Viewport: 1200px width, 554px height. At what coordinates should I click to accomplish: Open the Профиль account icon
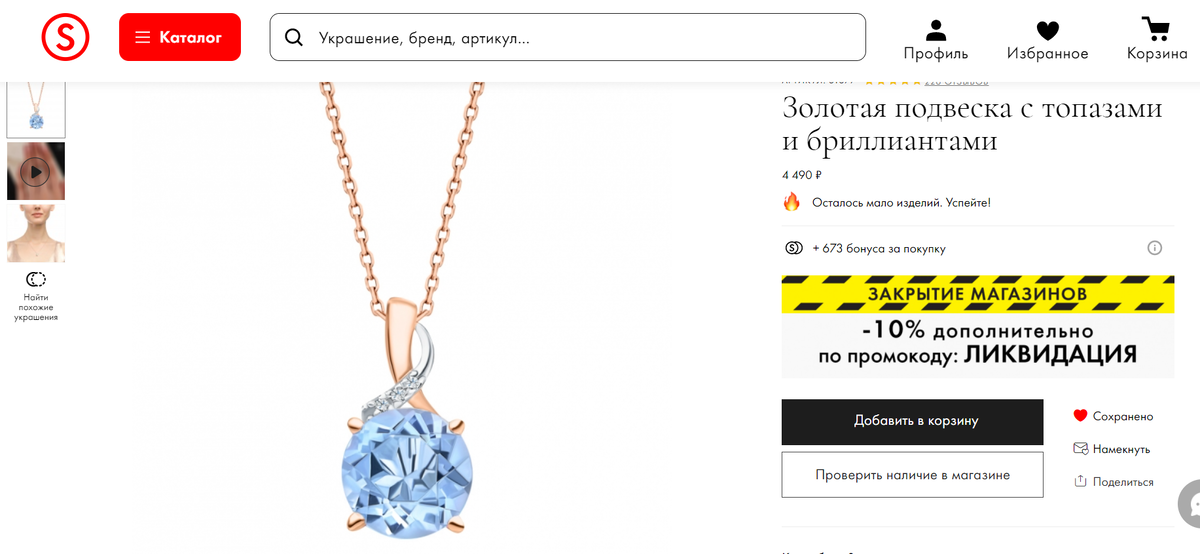tap(936, 31)
